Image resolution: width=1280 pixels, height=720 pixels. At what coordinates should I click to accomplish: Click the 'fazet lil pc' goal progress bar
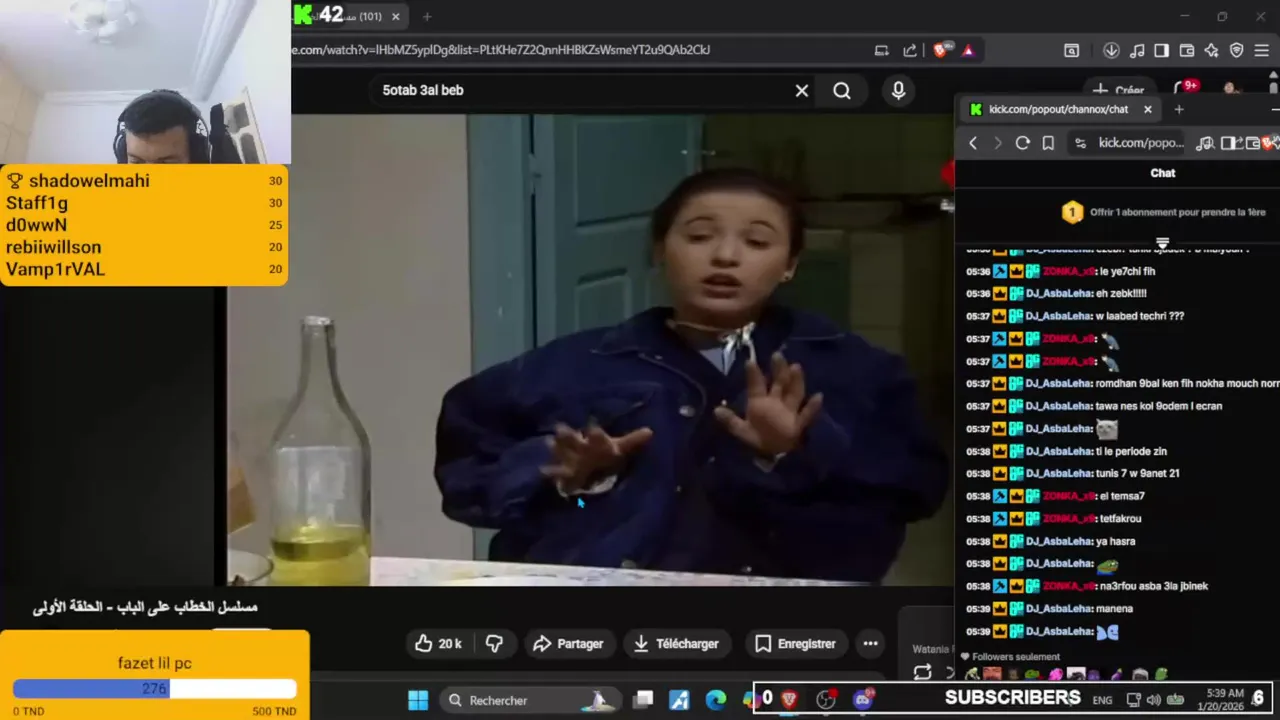155,688
